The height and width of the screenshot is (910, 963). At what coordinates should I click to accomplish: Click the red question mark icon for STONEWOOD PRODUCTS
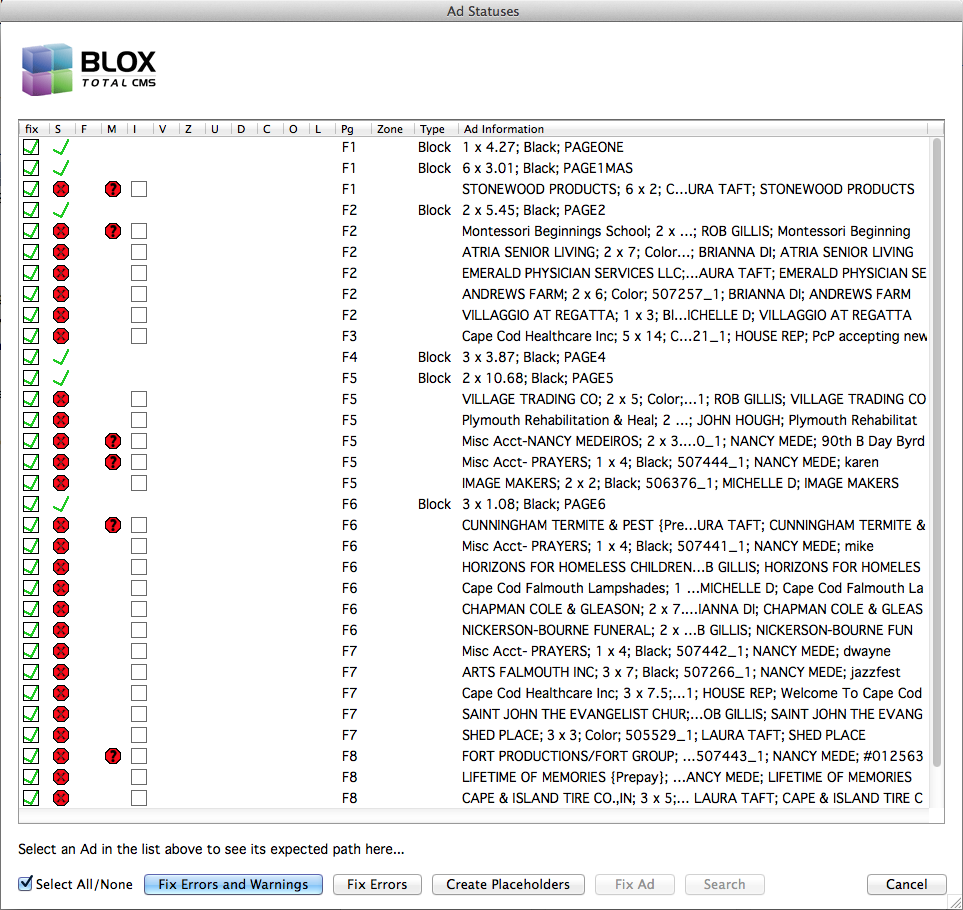[113, 189]
